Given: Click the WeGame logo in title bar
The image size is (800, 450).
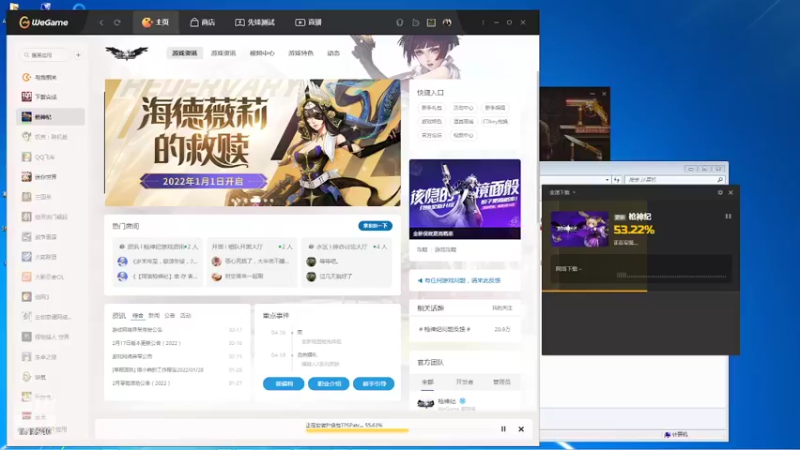Looking at the screenshot, I should point(44,22).
